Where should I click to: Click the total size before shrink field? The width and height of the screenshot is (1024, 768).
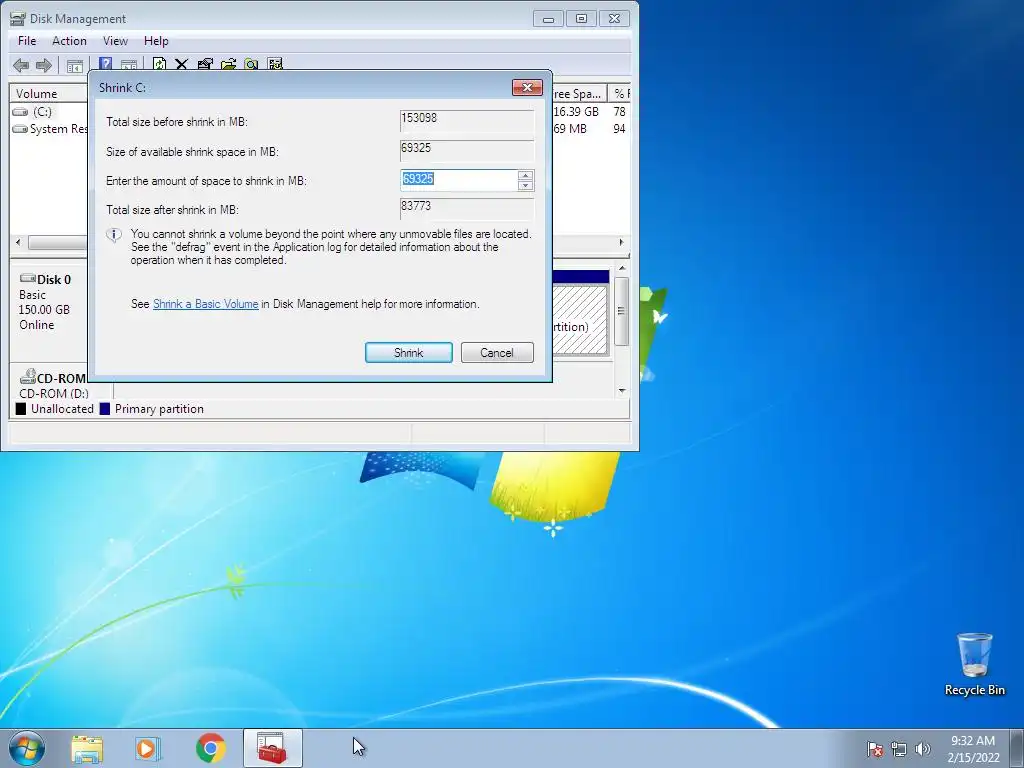[x=467, y=121]
